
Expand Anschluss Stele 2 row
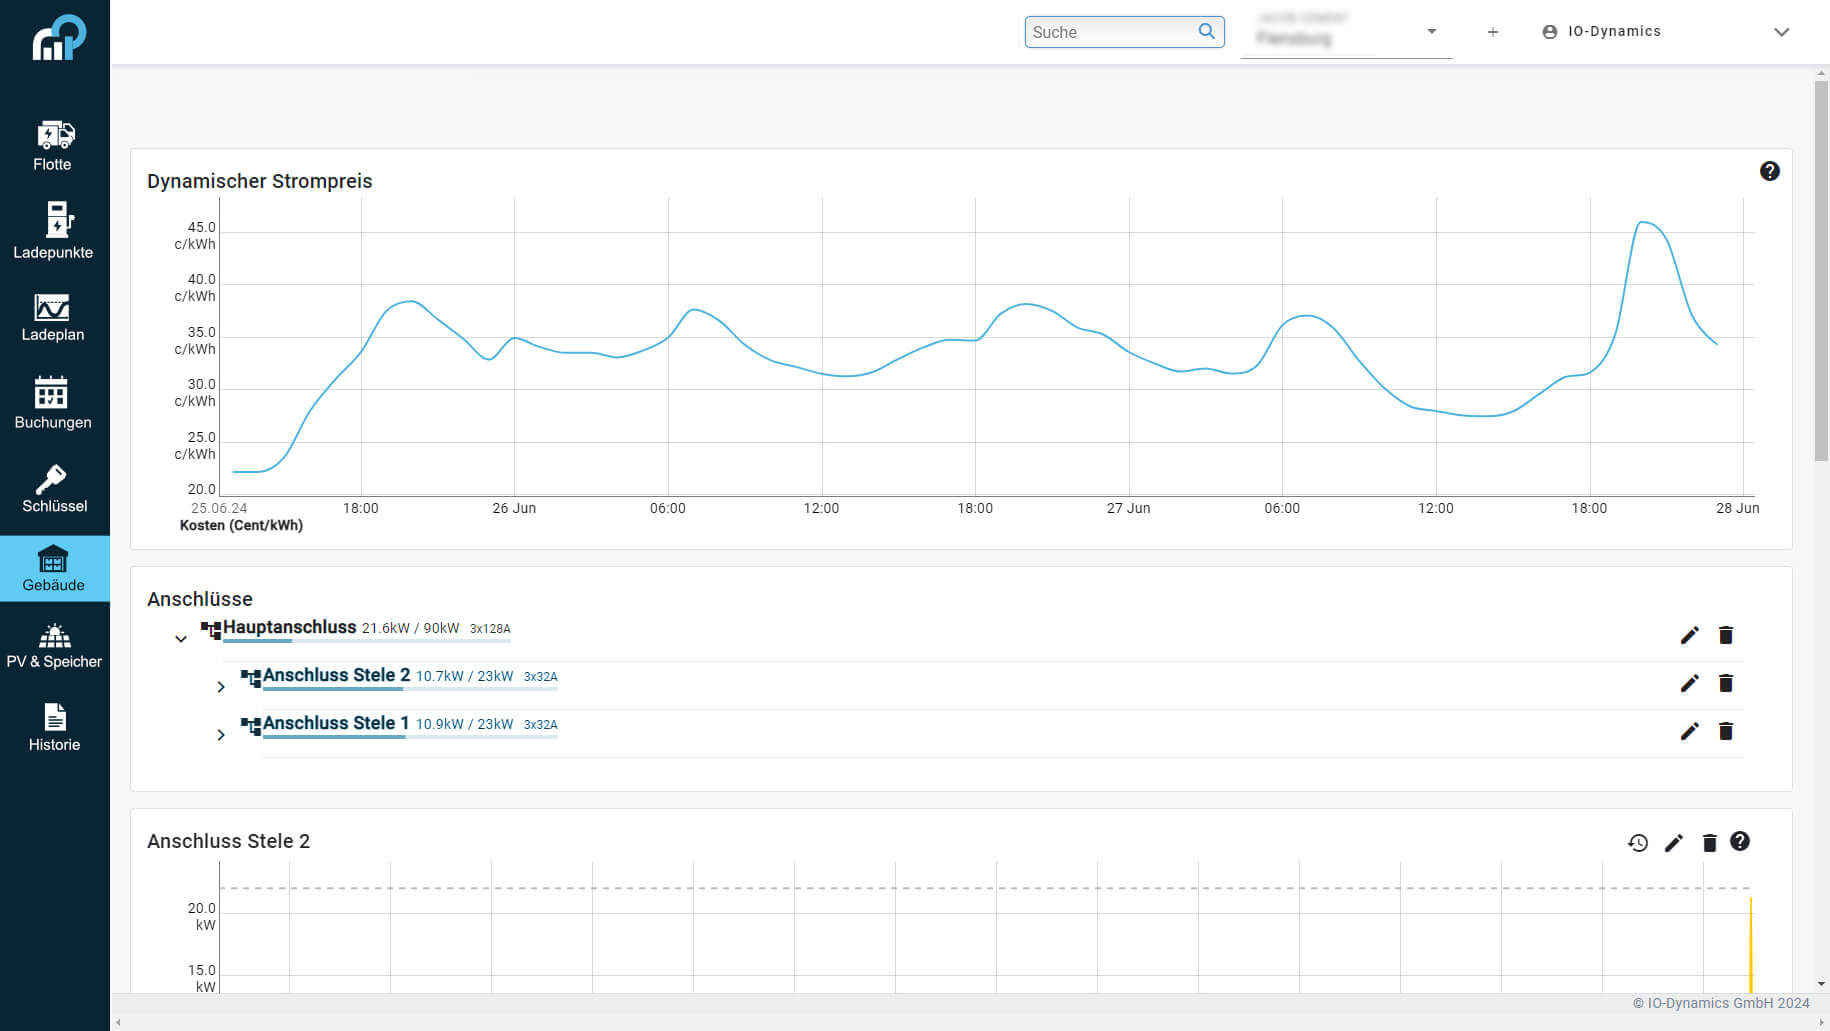click(x=221, y=687)
